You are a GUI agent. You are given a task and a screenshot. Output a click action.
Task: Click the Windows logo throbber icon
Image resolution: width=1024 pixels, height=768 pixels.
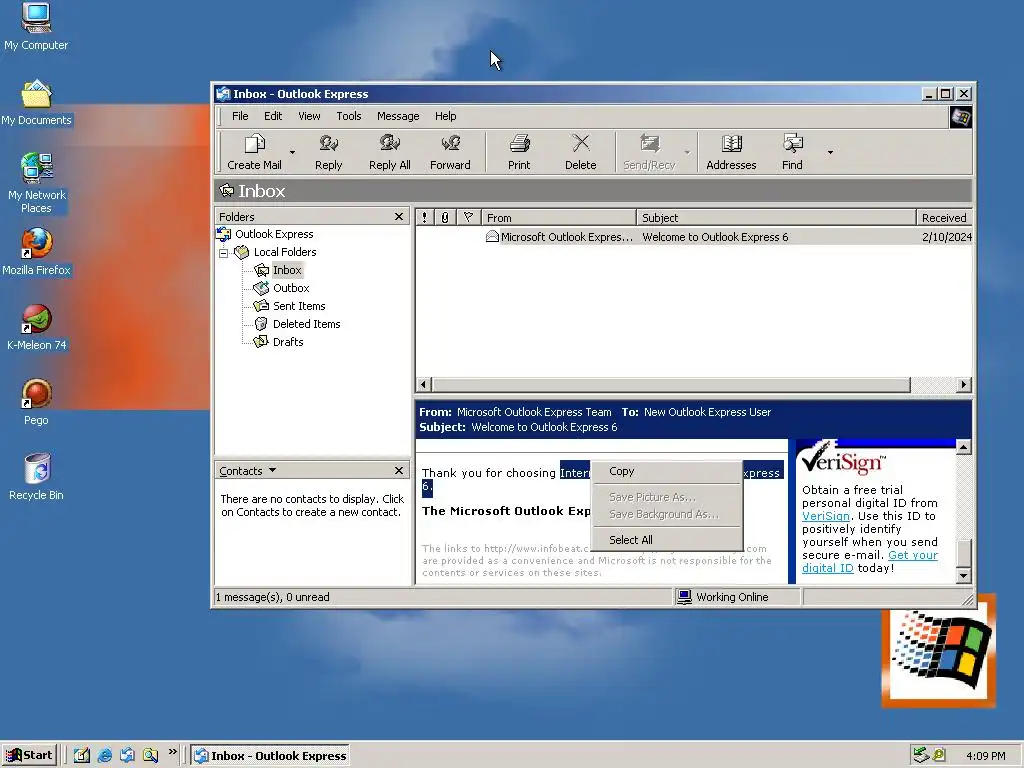(960, 117)
